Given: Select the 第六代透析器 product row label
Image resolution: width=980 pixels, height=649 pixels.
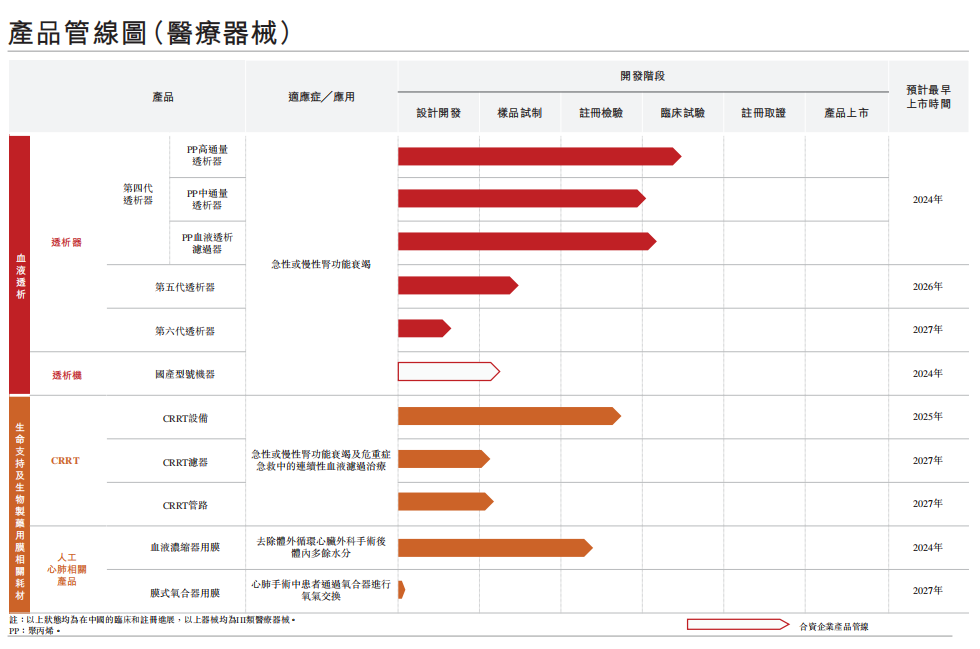Looking at the screenshot, I should point(185,331).
